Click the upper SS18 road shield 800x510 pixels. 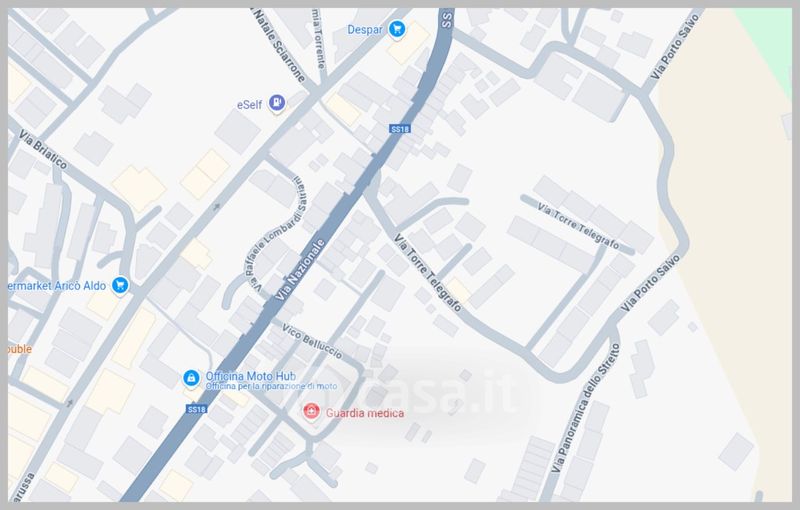[399, 129]
